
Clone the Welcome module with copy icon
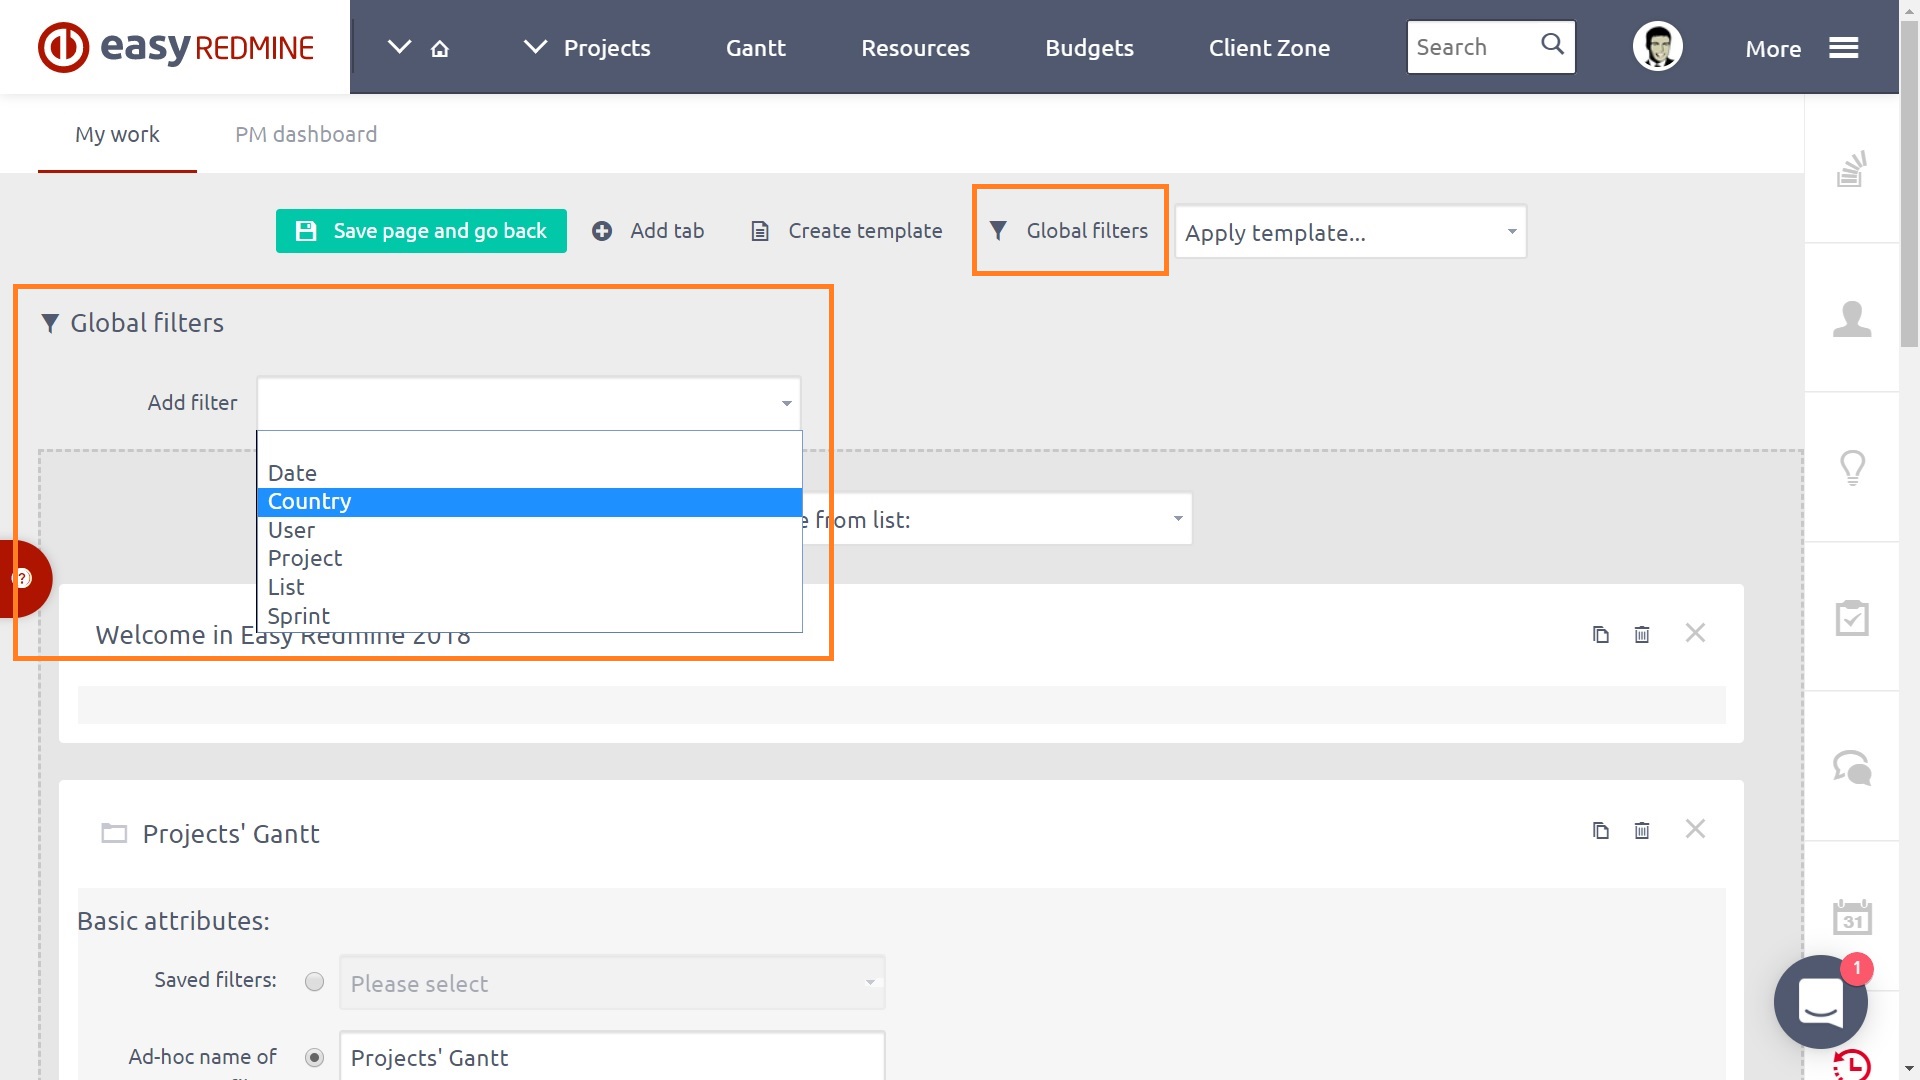click(x=1600, y=634)
